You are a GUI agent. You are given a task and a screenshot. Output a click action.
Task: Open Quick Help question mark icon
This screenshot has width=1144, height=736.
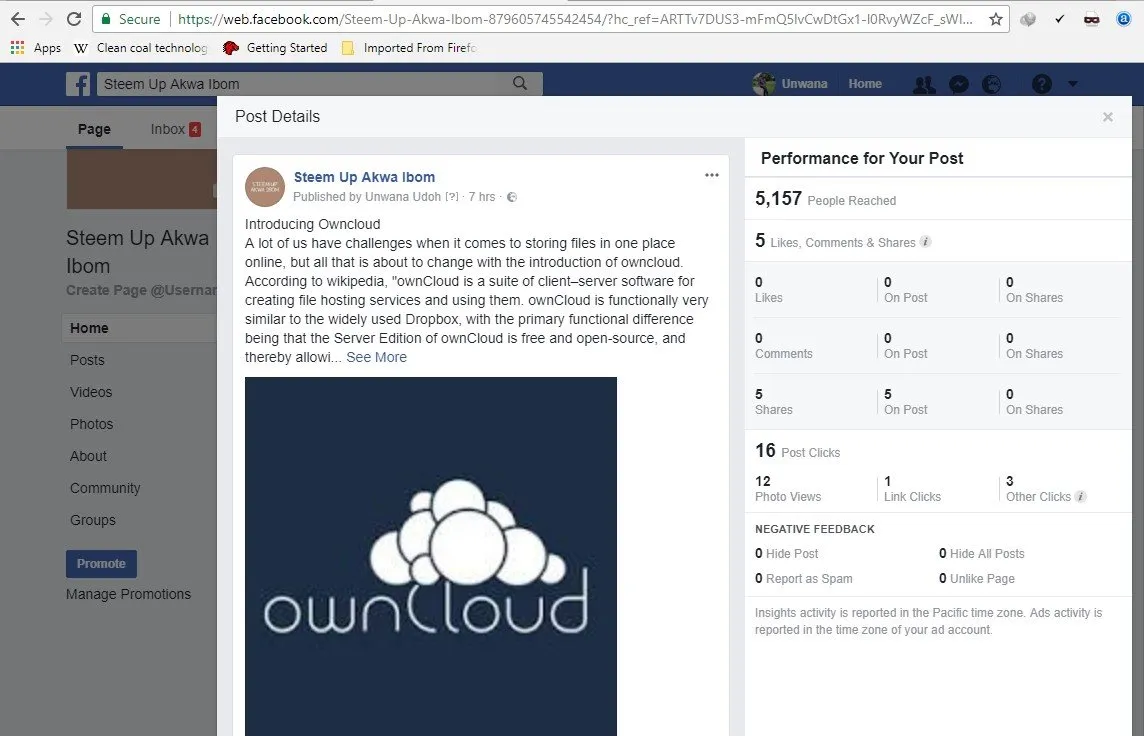pos(1042,85)
